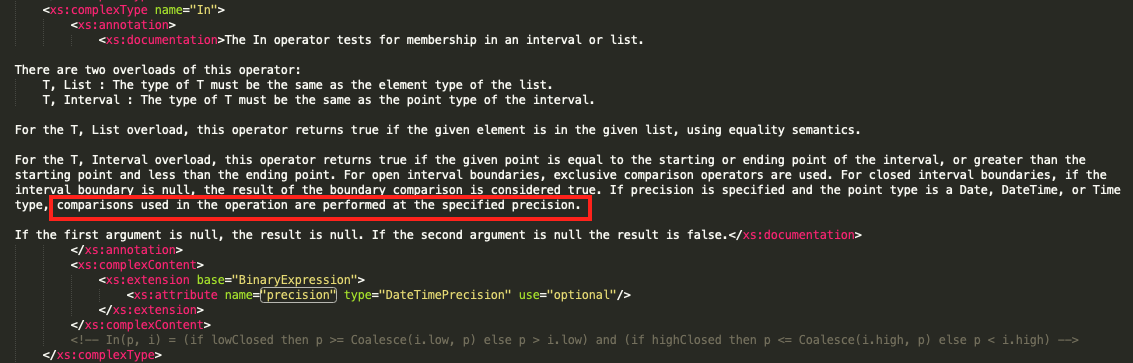1133x363 pixels.
Task: Click the grey In(p, i) comment line
Action: tap(575, 339)
